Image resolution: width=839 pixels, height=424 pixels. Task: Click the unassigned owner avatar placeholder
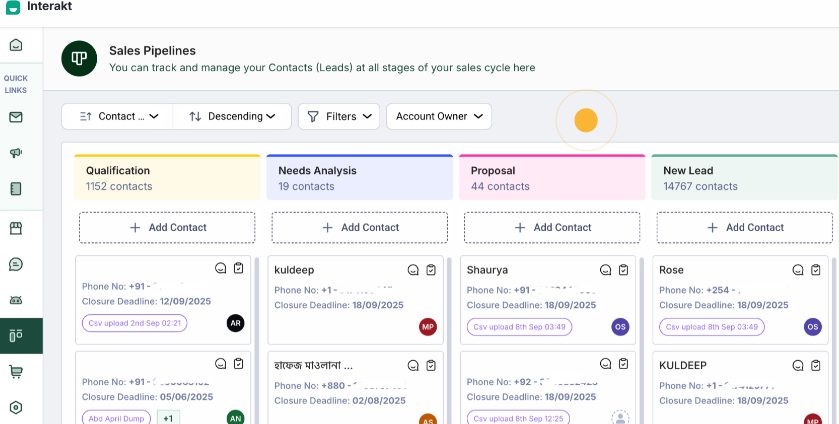pos(620,418)
